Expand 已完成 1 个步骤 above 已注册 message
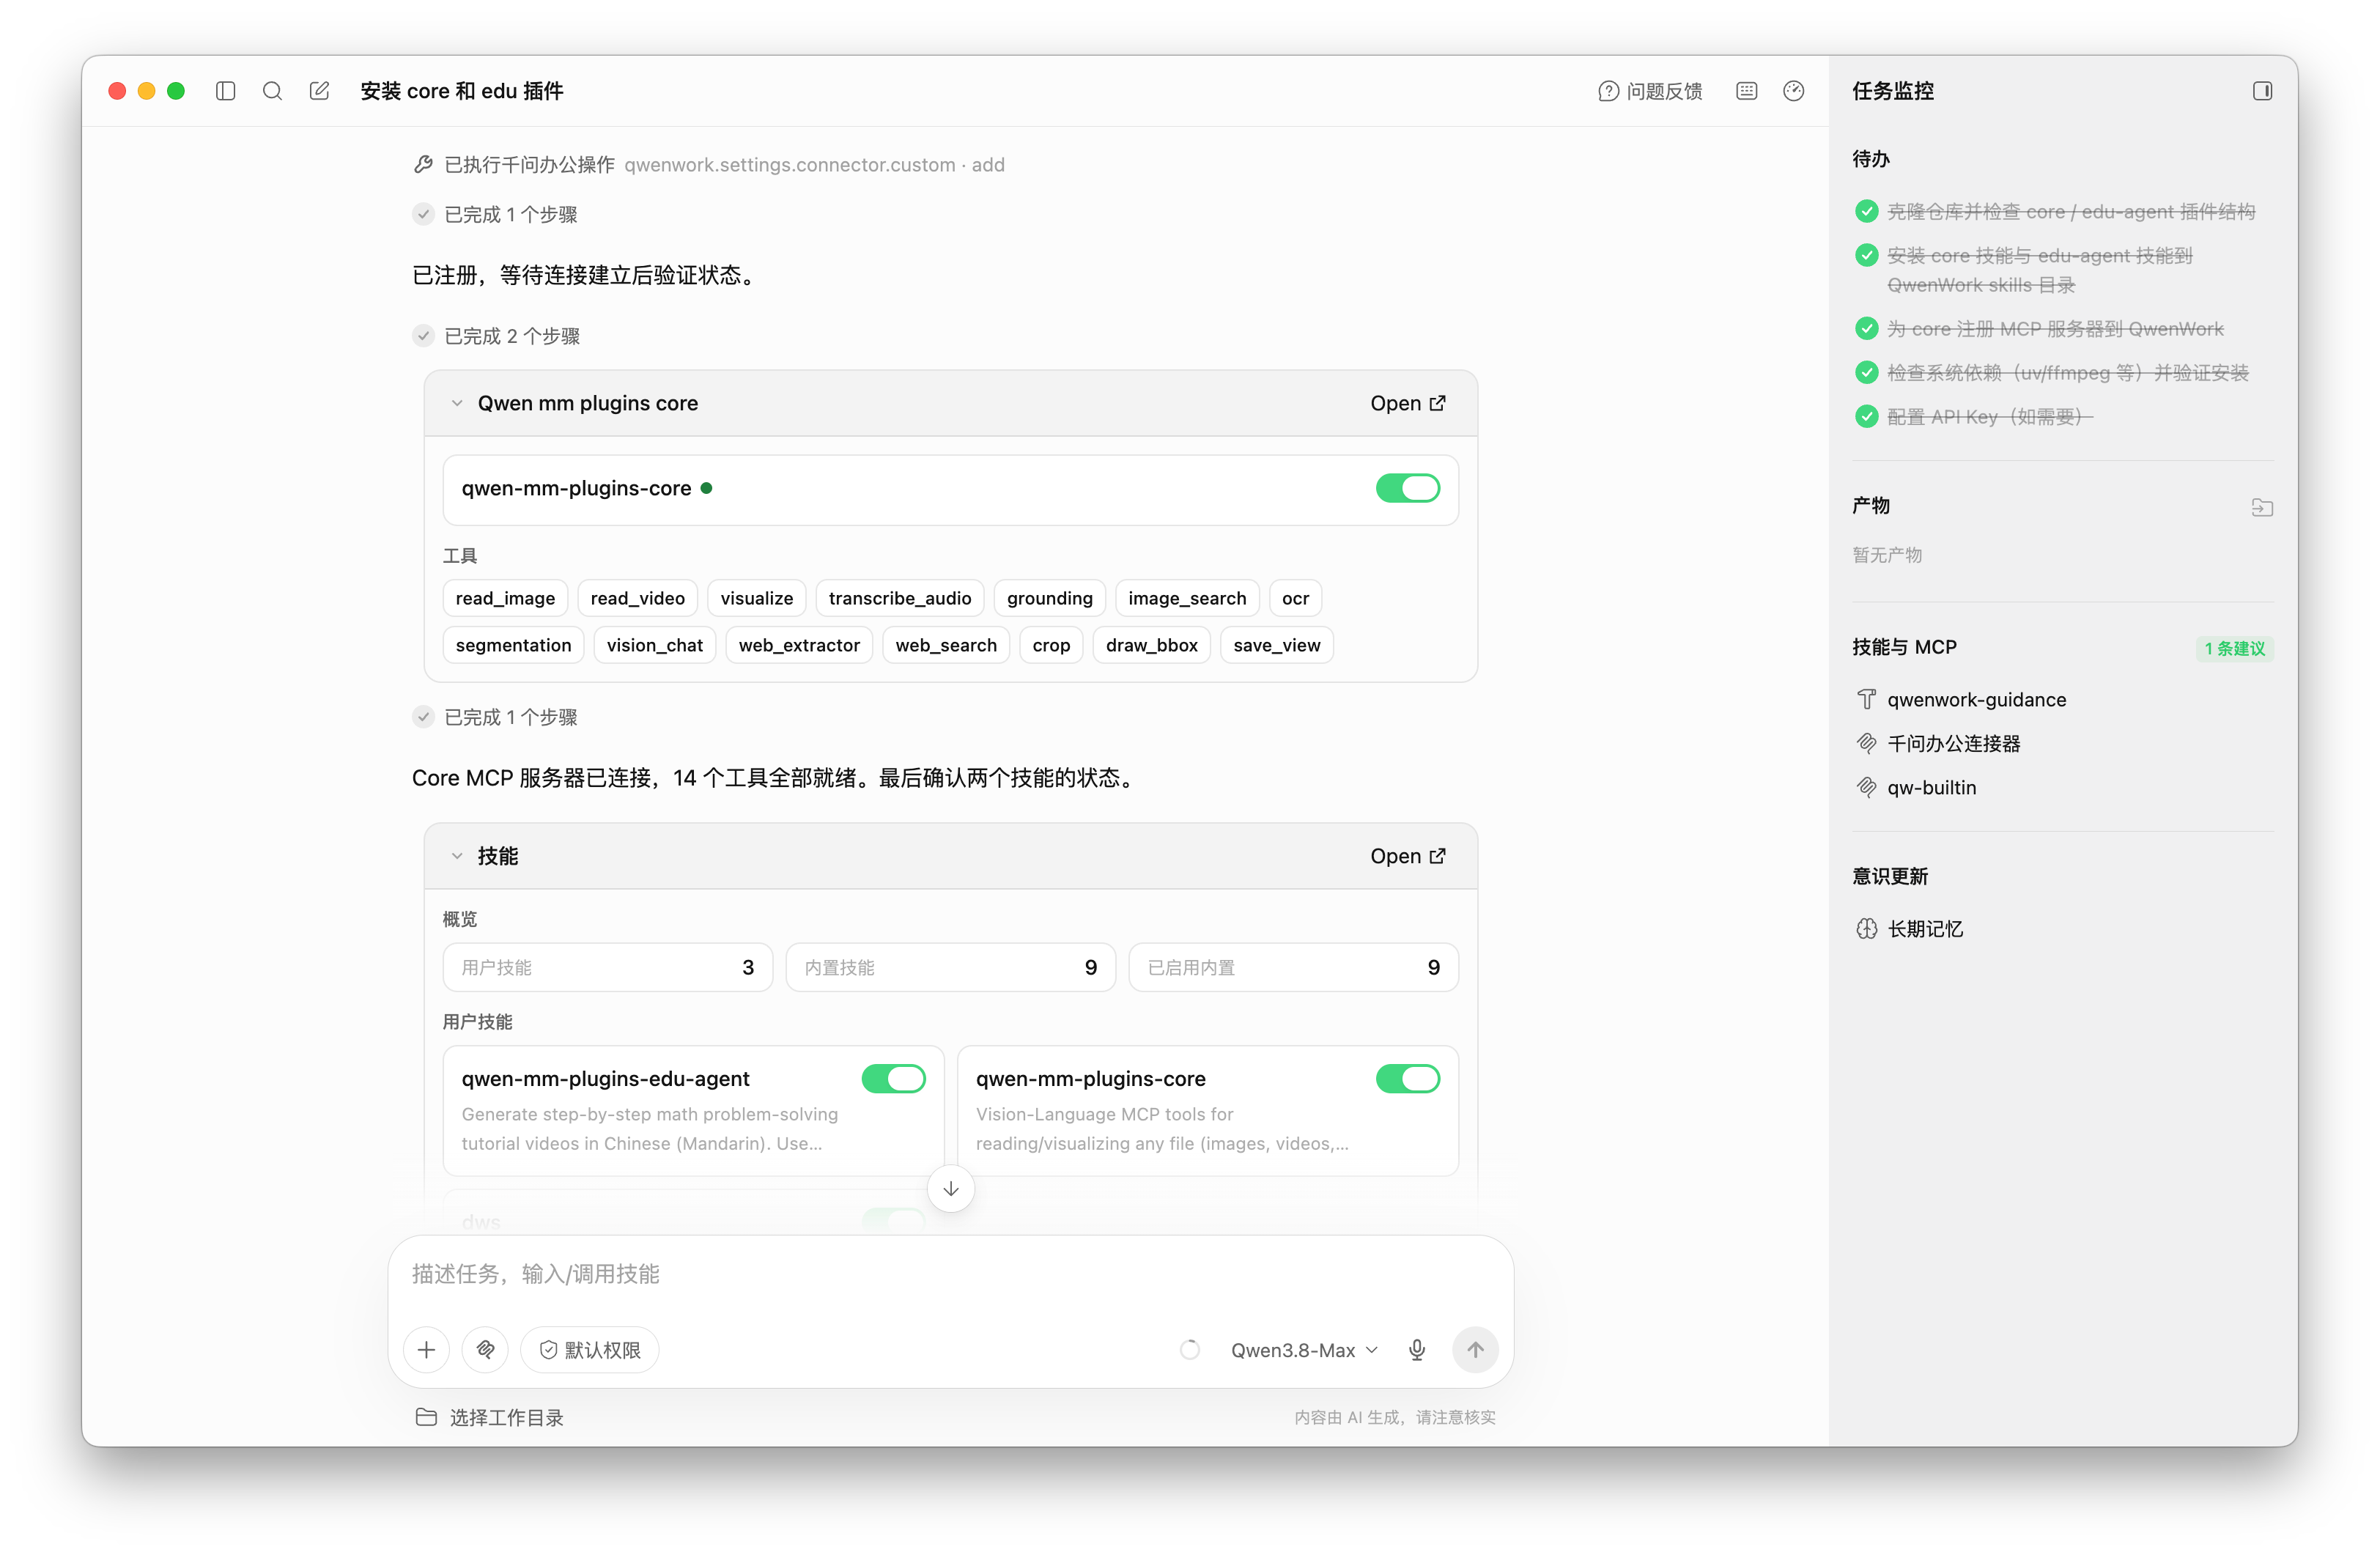This screenshot has width=2380, height=1555. tap(495, 214)
